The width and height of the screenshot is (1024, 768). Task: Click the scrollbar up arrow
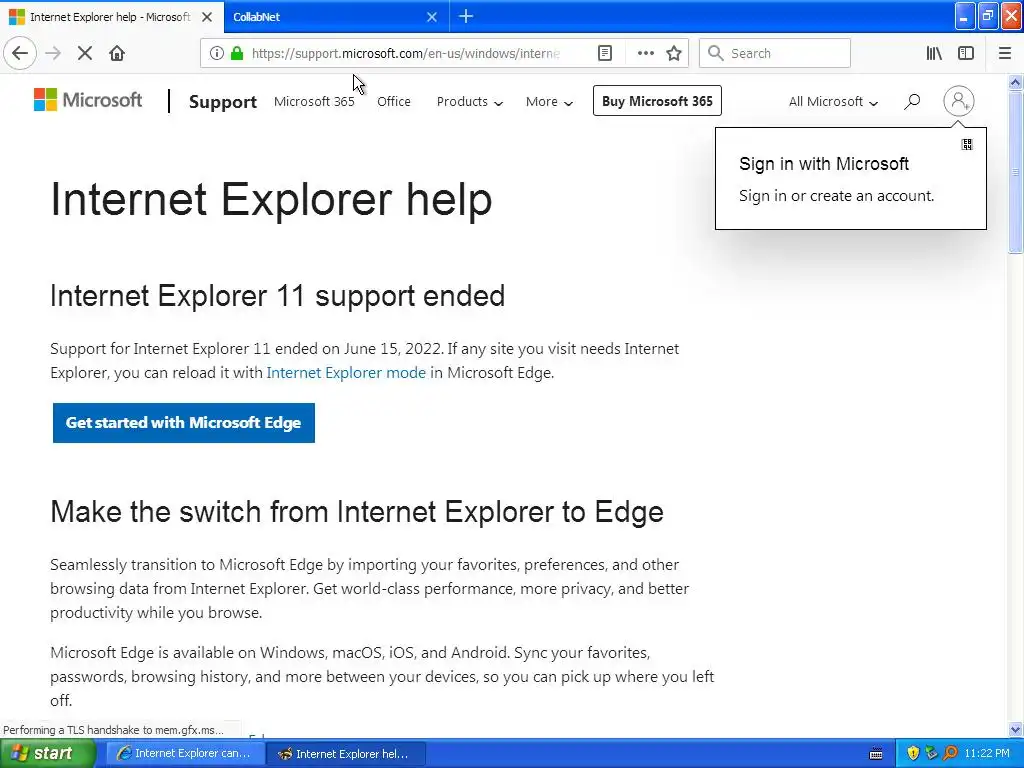click(x=1015, y=82)
